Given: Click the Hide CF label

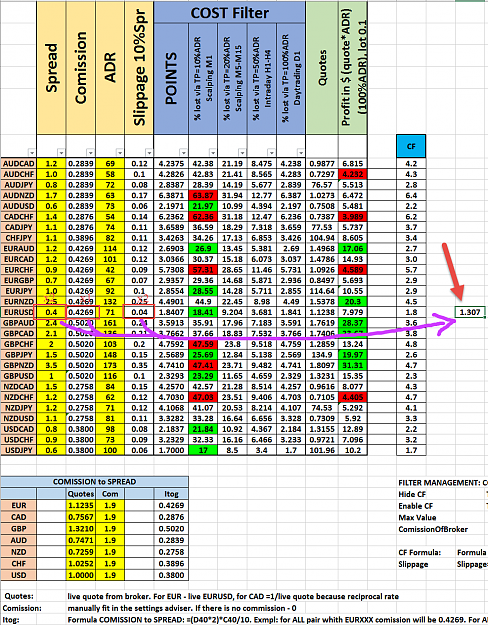Looking at the screenshot, I should pos(412,494).
